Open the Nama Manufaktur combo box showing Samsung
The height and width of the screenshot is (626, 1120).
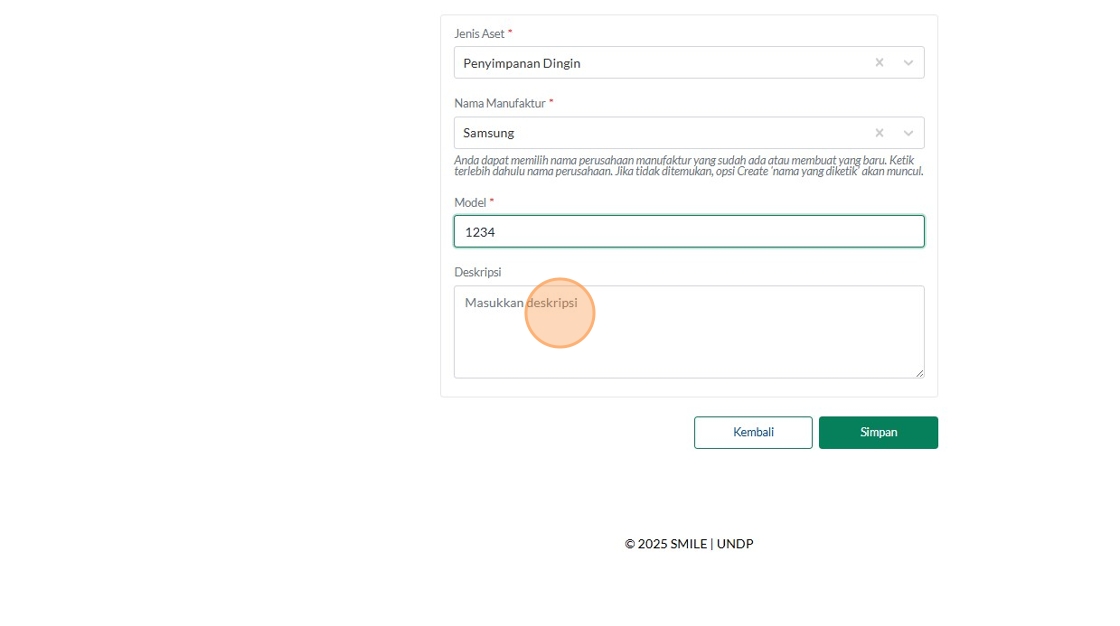tap(689, 133)
